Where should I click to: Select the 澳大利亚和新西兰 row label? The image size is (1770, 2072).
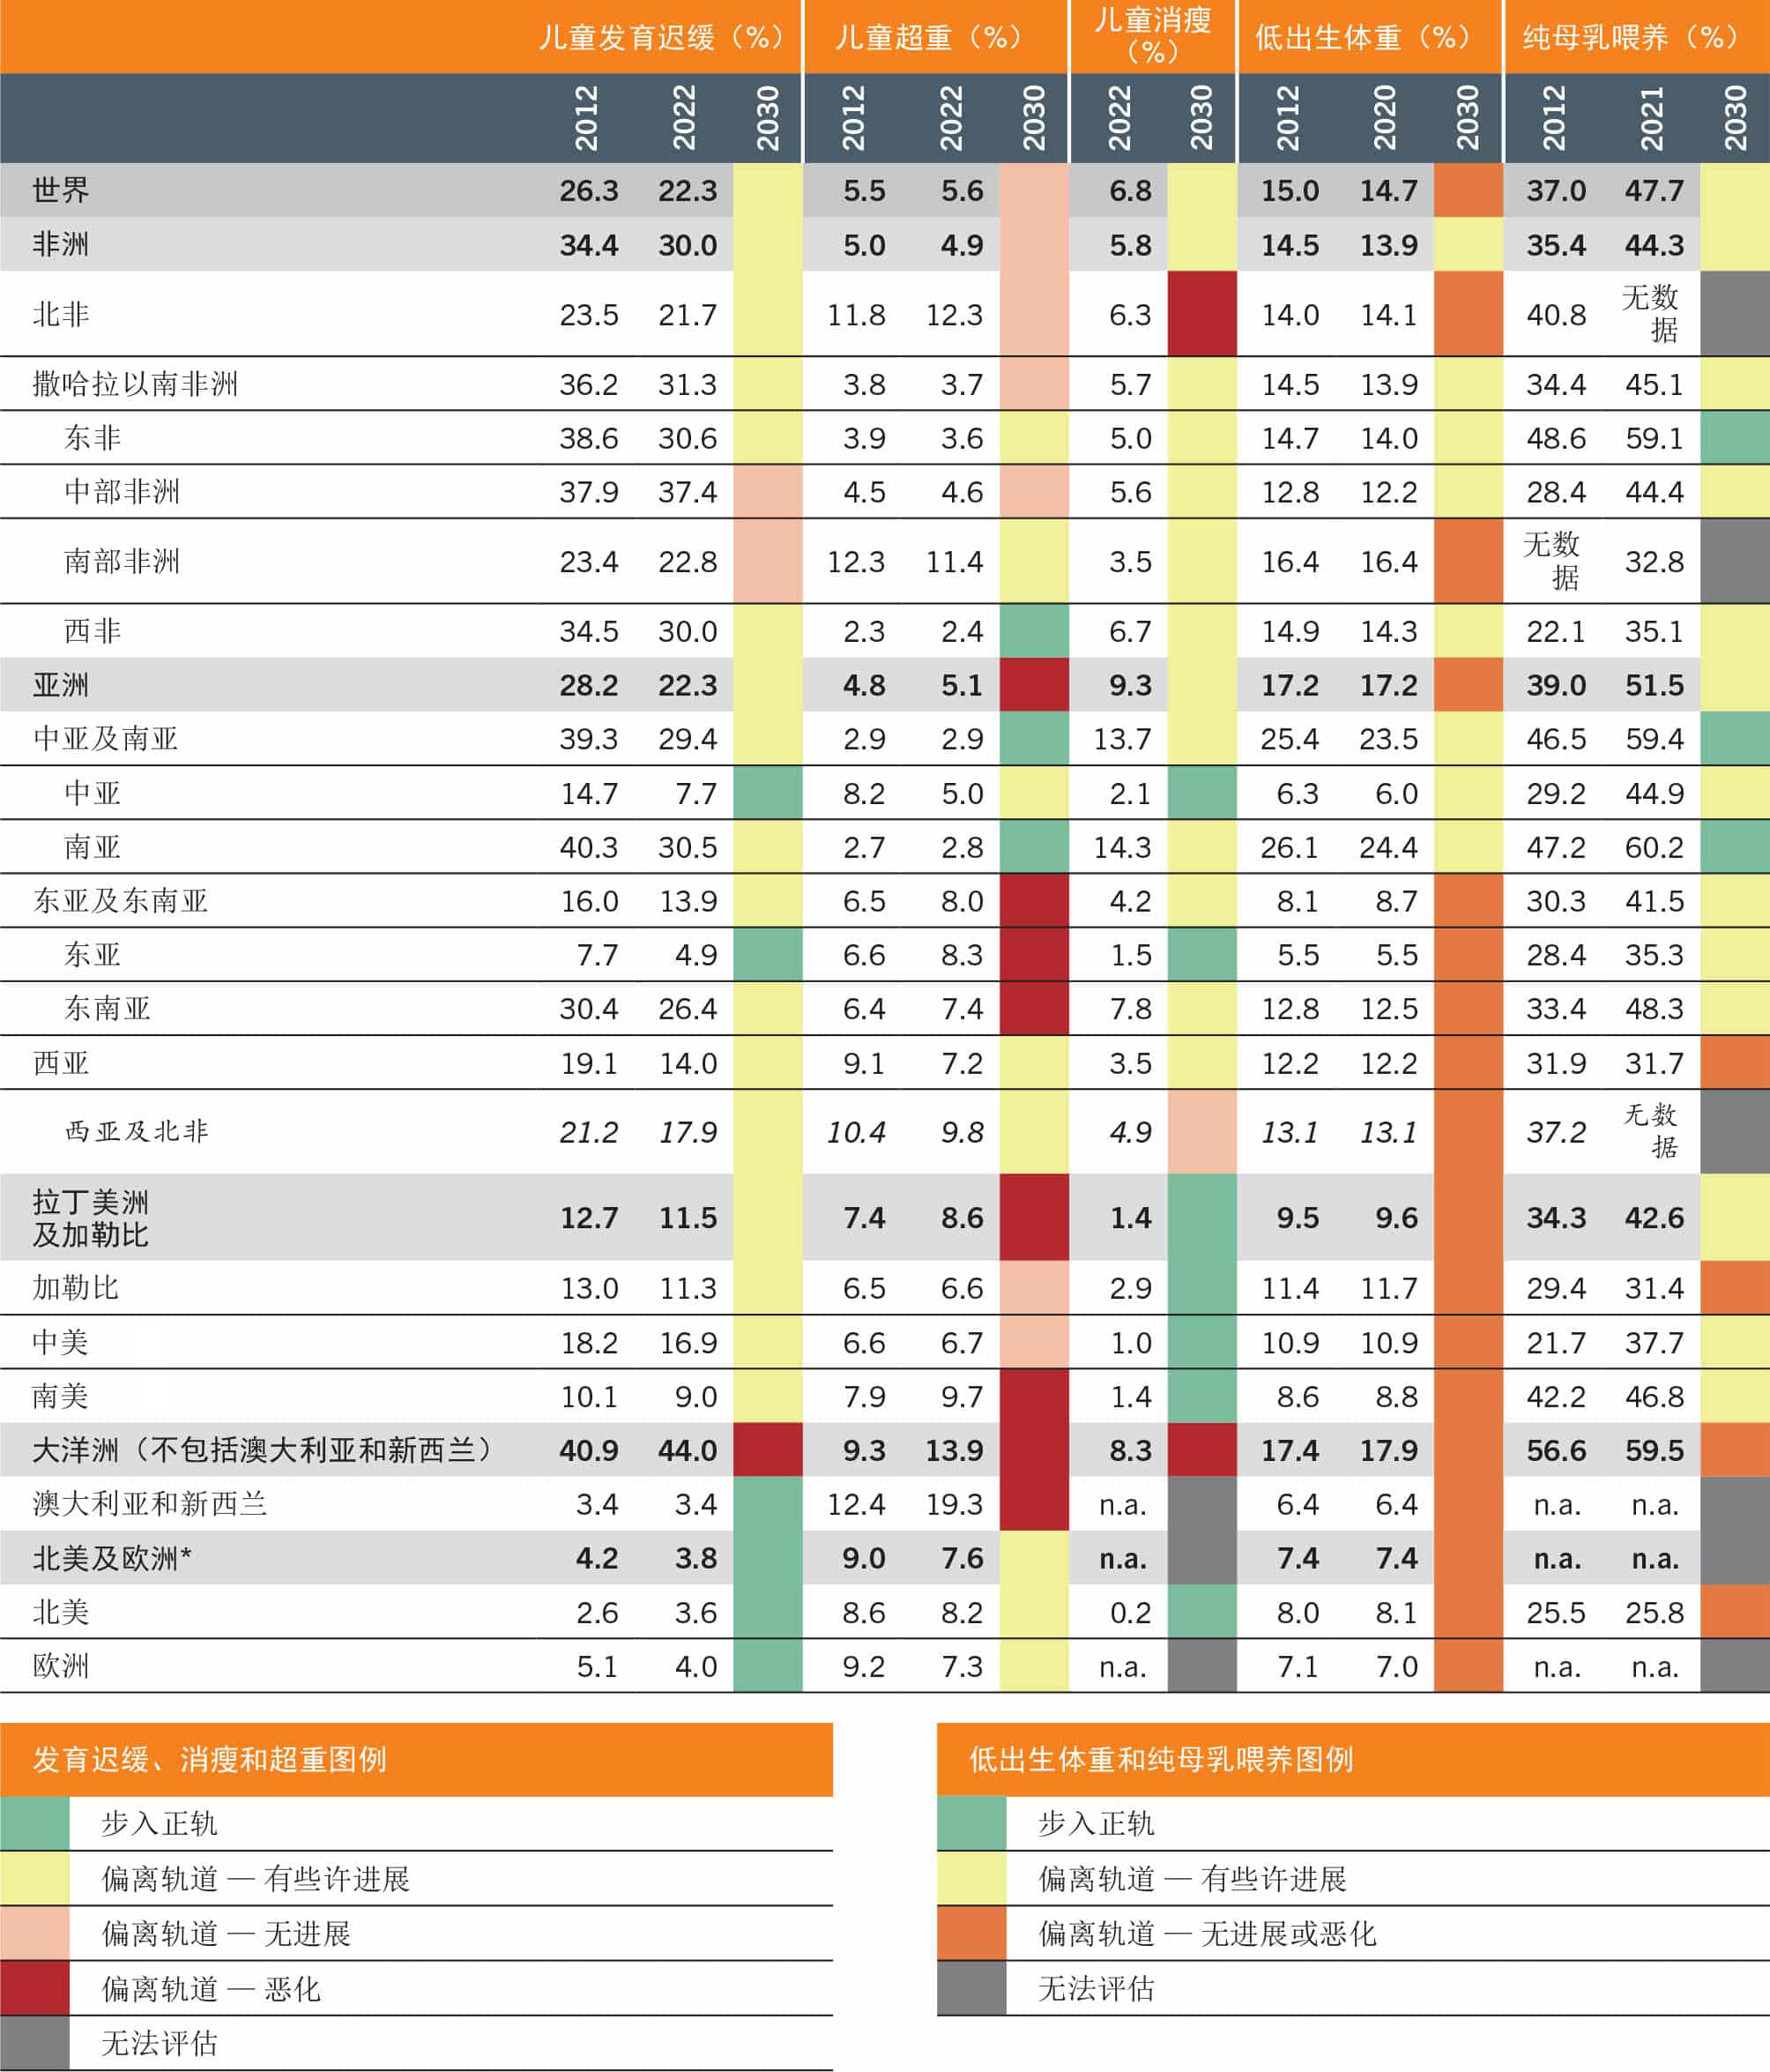150,1503
